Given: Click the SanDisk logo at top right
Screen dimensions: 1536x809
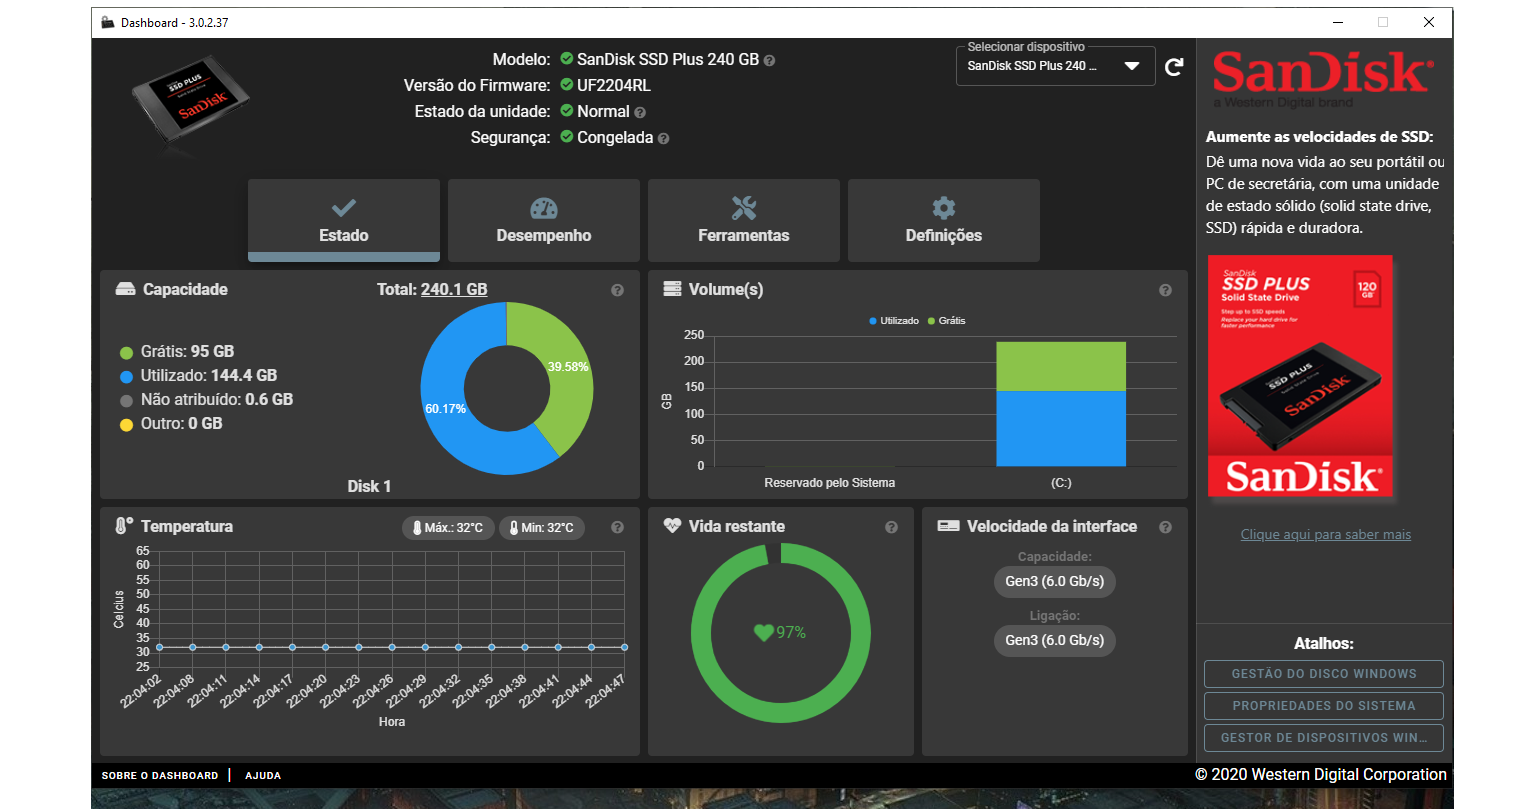Looking at the screenshot, I should pyautogui.click(x=1323, y=78).
